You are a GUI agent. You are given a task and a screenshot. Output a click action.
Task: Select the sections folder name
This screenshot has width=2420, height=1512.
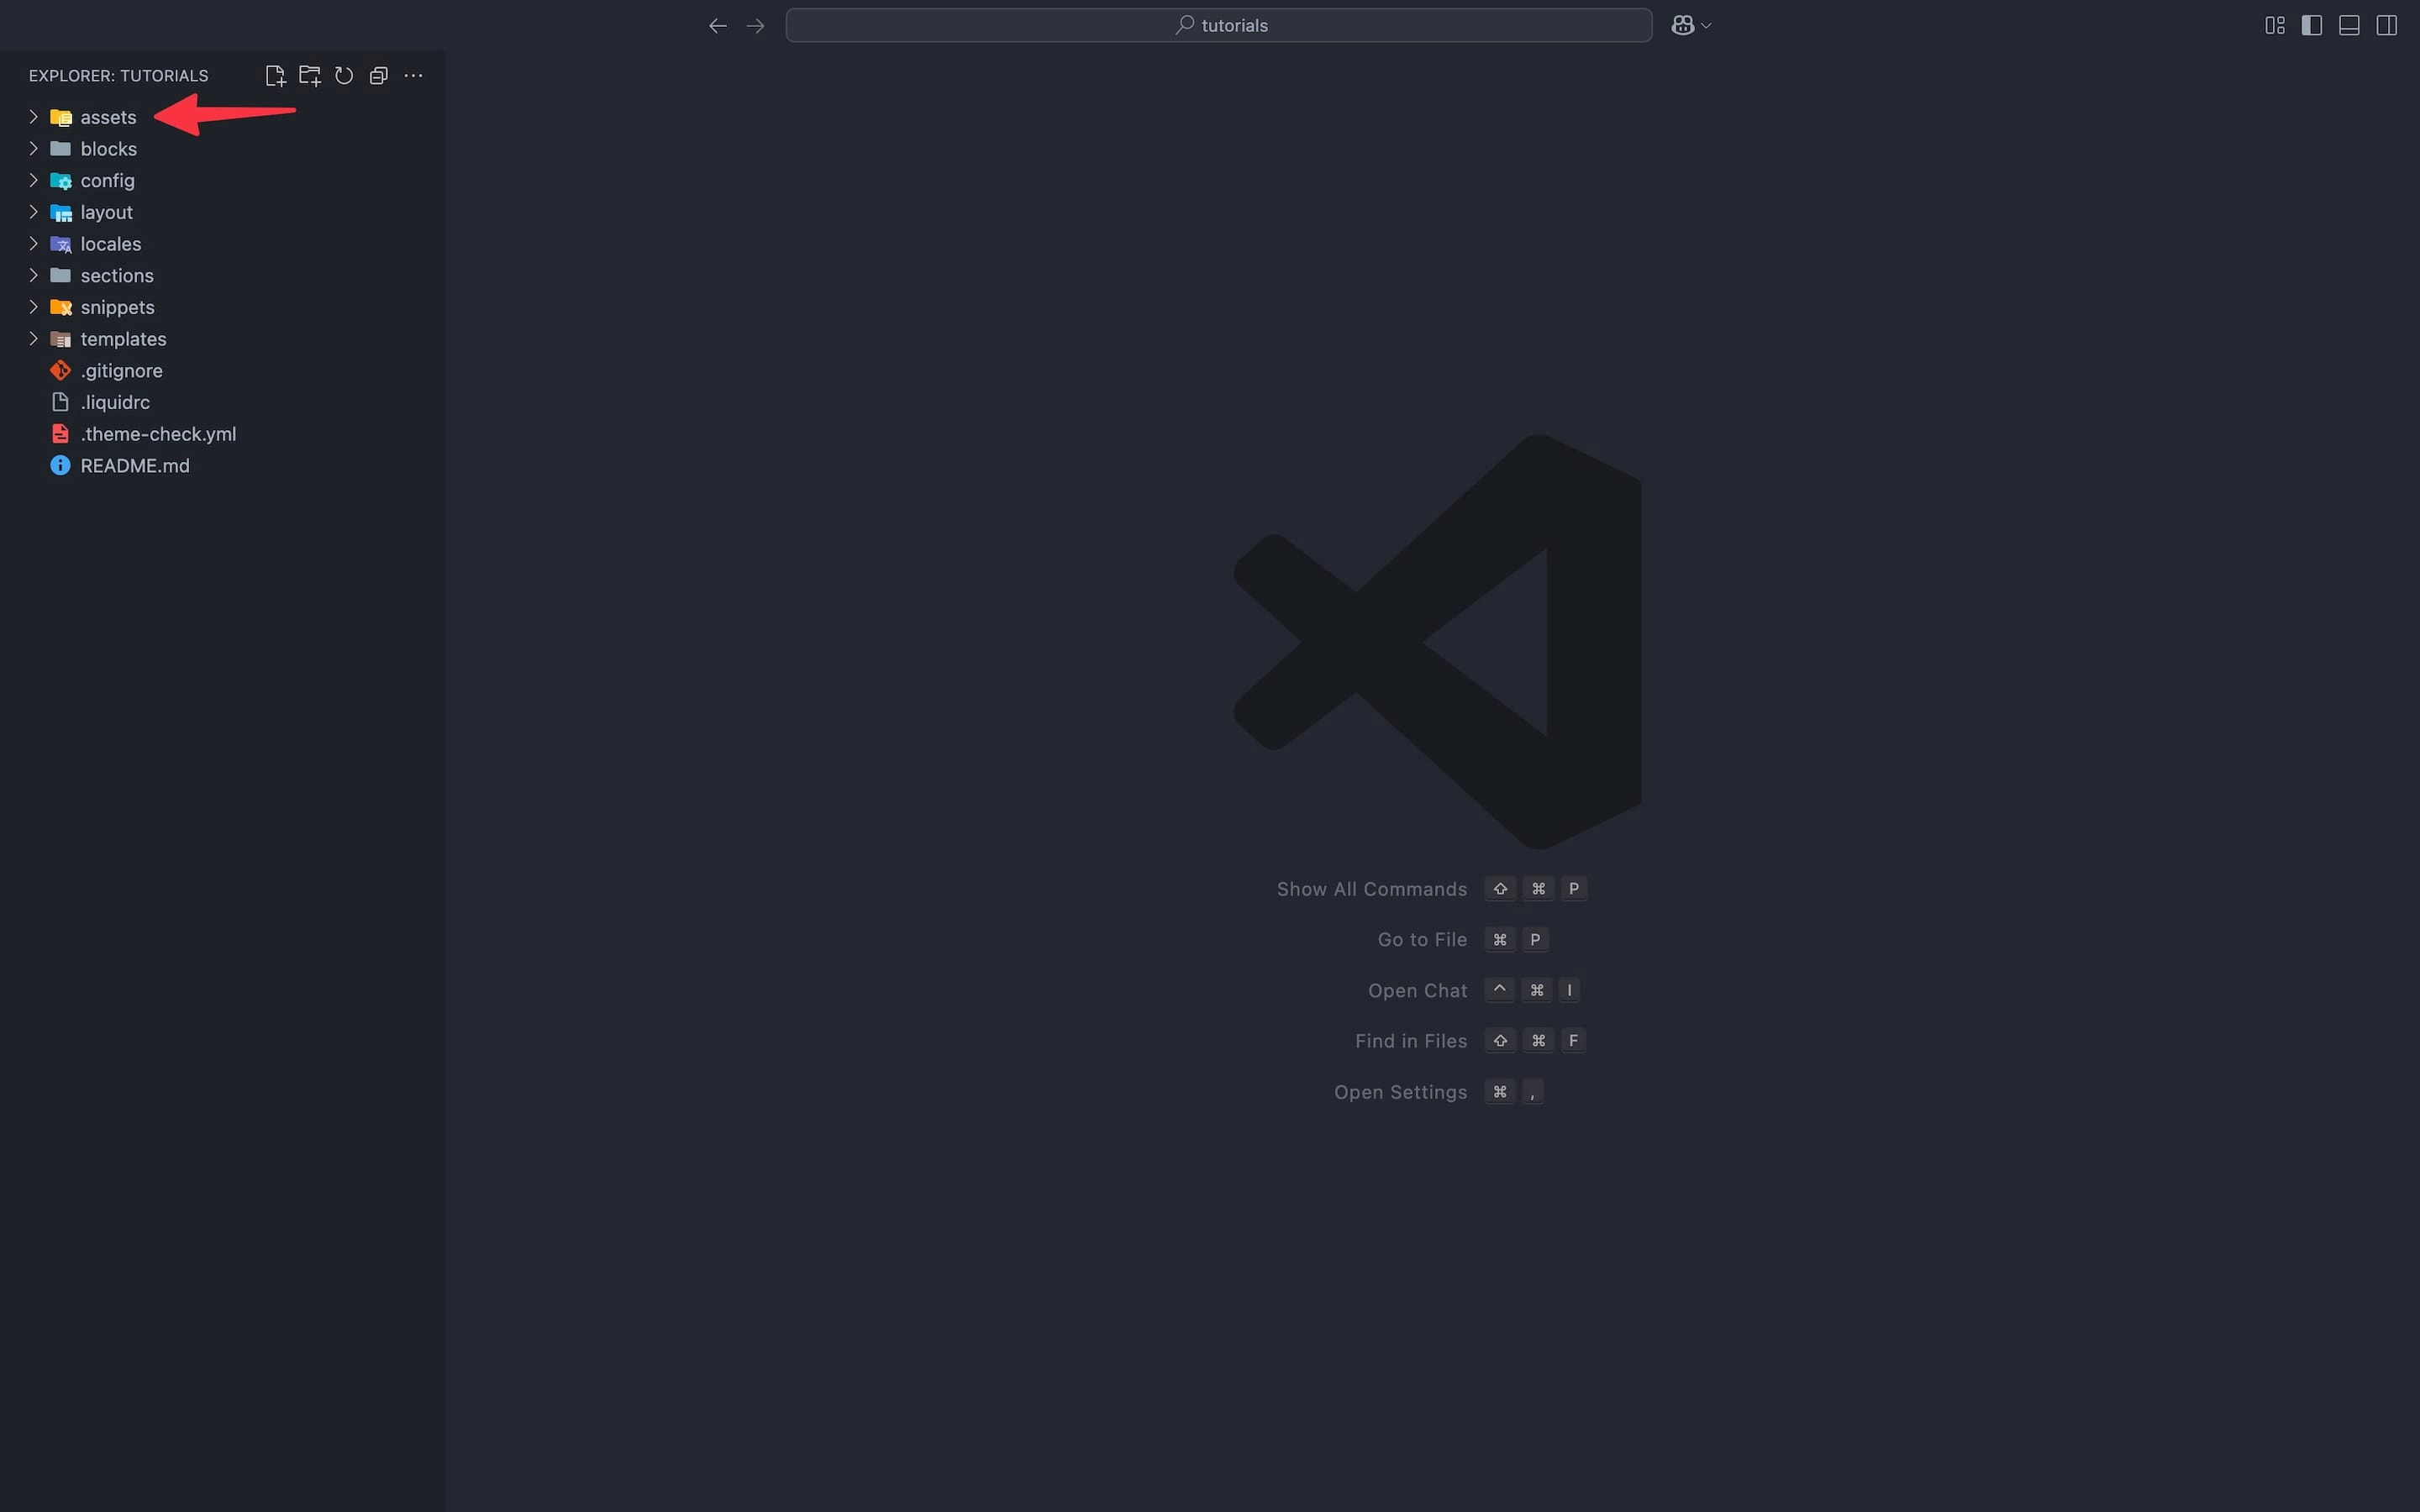(117, 275)
